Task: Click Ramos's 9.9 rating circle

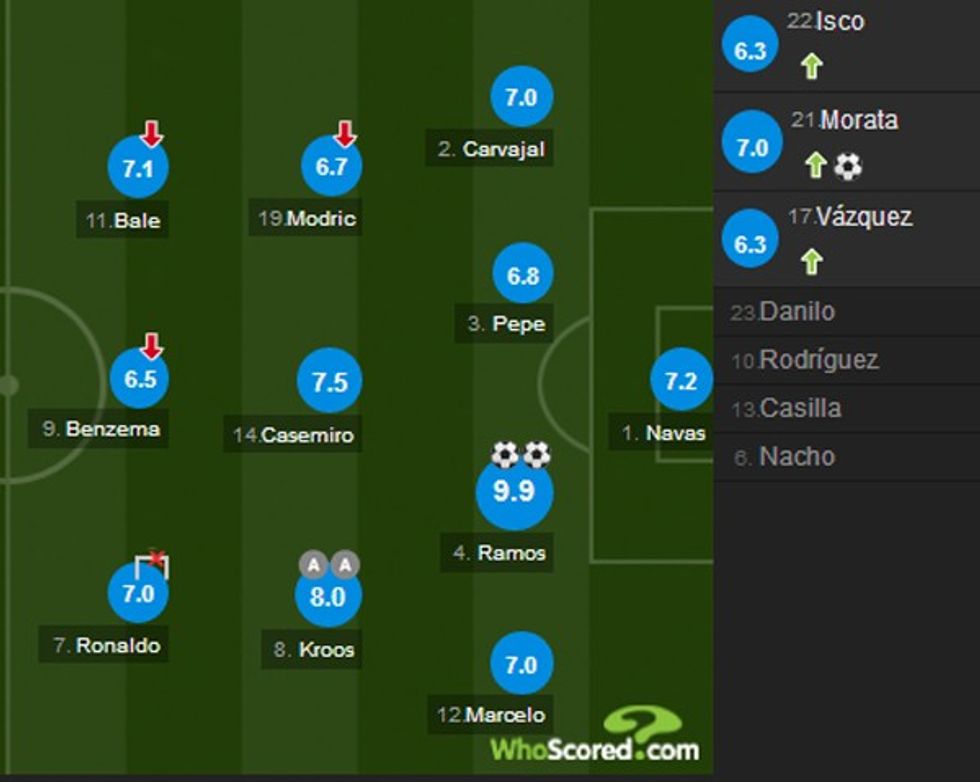Action: pos(514,492)
